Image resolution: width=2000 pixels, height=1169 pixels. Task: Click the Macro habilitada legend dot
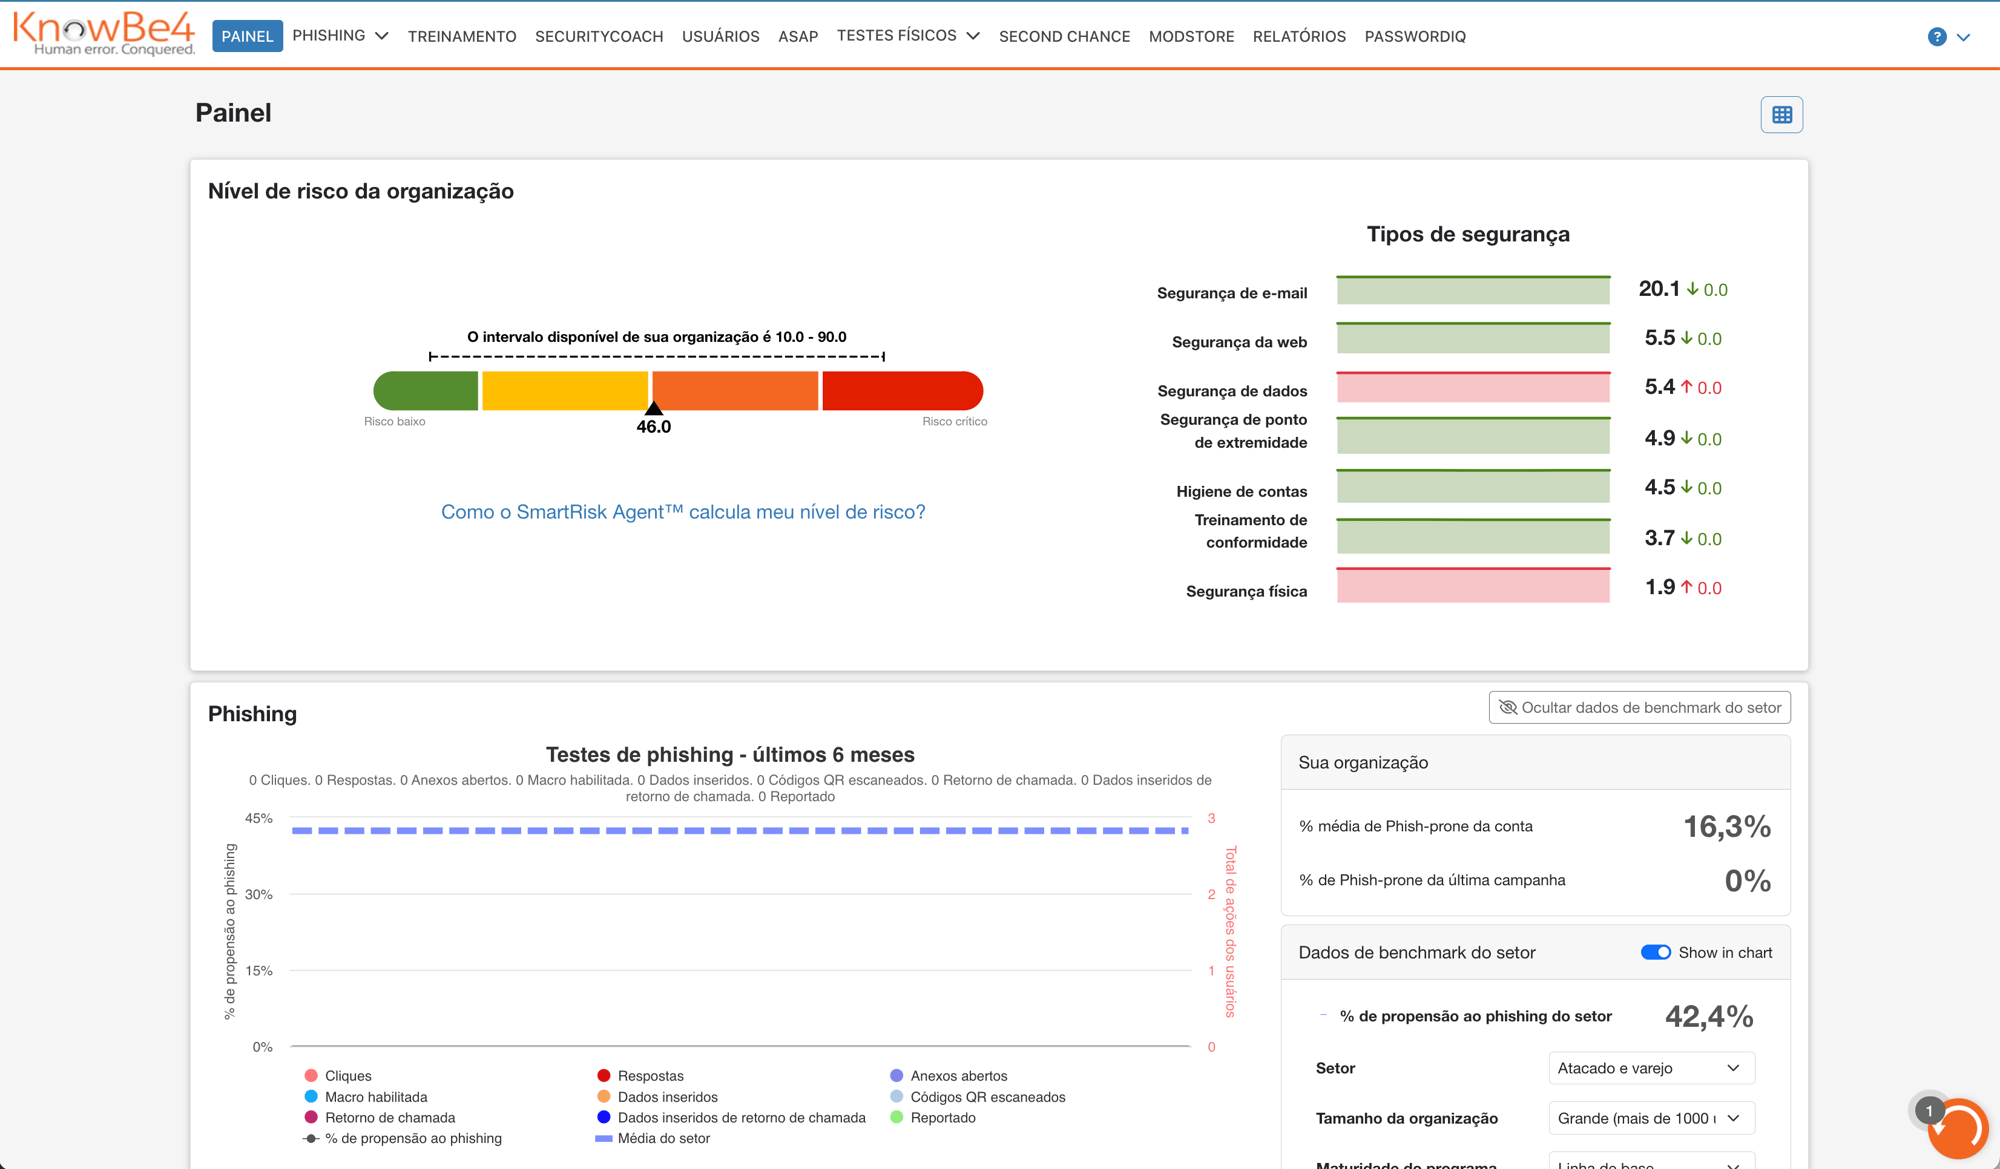(311, 1097)
